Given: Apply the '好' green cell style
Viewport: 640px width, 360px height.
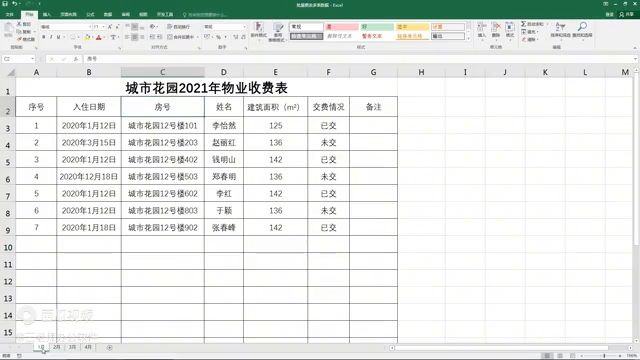Looking at the screenshot, I should click(377, 27).
